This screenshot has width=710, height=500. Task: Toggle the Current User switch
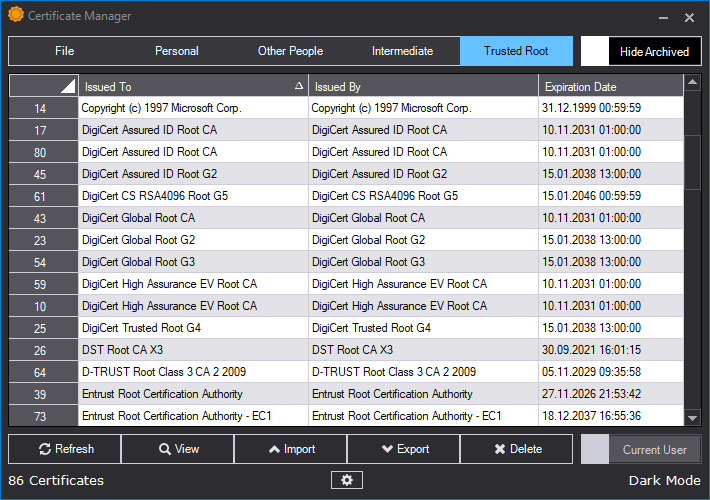[641, 449]
